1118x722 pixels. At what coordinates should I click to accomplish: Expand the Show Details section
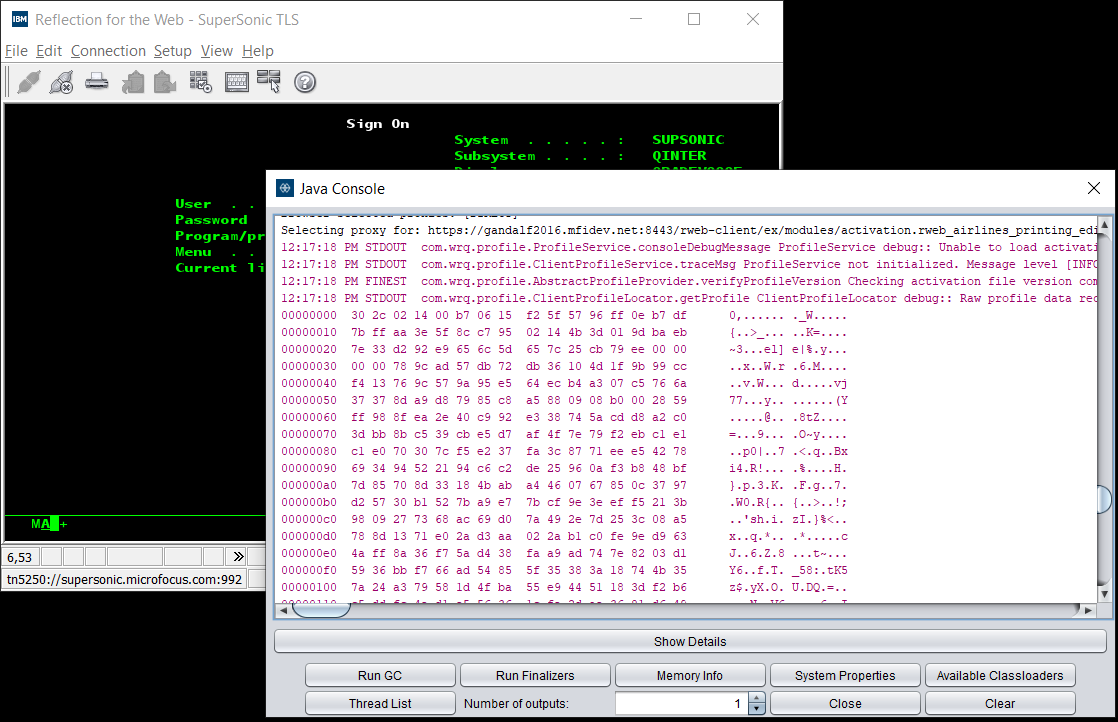click(x=690, y=641)
